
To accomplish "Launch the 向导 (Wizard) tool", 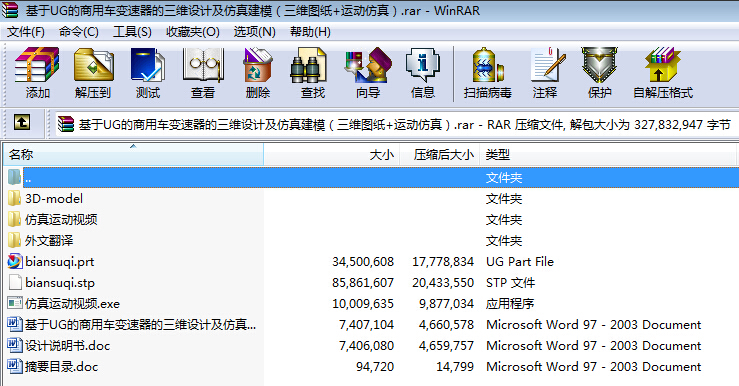I will (368, 66).
